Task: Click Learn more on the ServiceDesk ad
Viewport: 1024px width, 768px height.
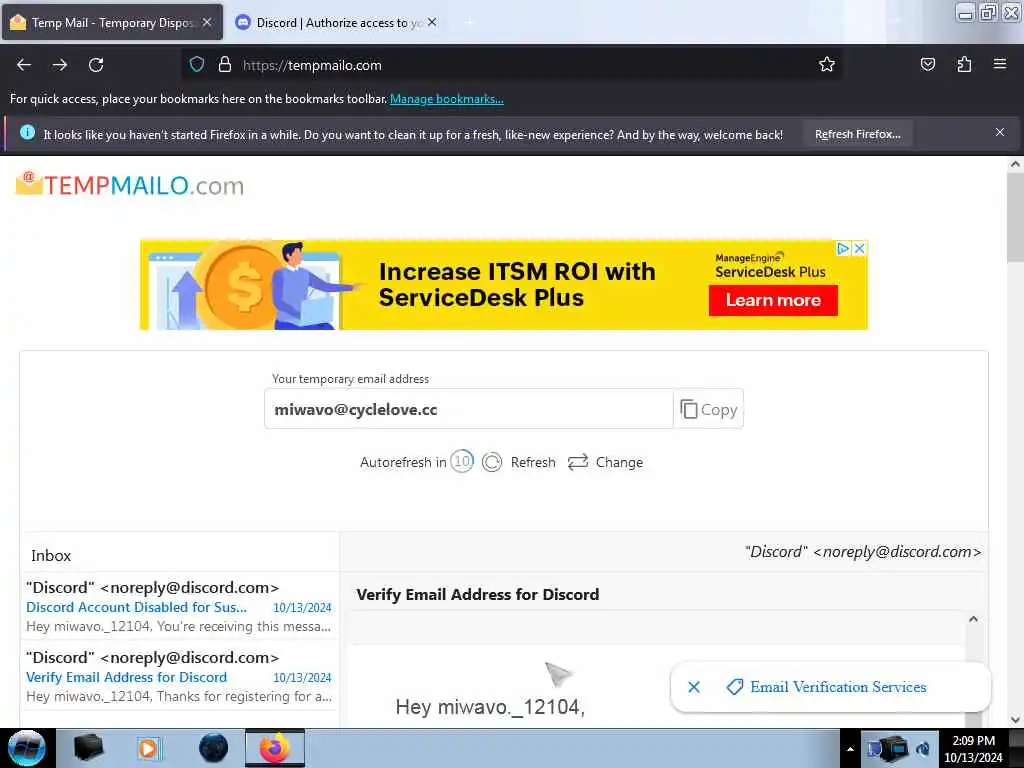Action: coord(773,300)
